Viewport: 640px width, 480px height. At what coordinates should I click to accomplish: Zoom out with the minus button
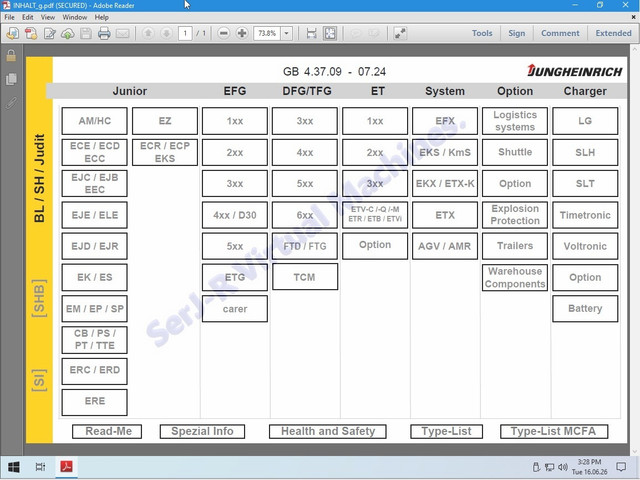[x=224, y=33]
